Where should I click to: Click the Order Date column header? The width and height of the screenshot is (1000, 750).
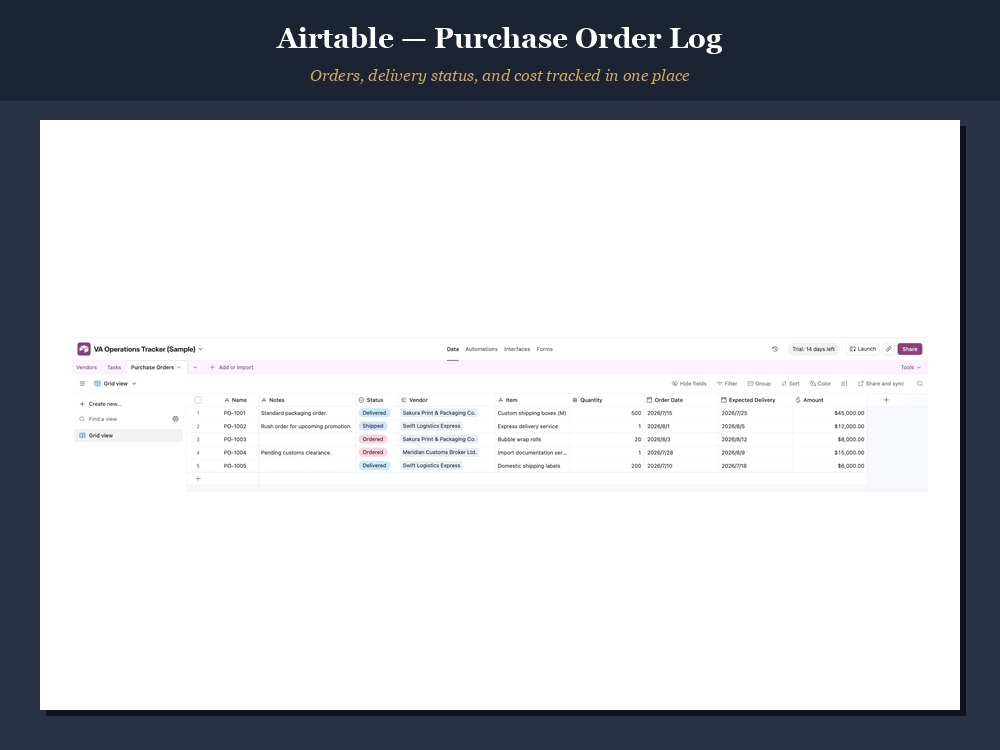pos(681,400)
